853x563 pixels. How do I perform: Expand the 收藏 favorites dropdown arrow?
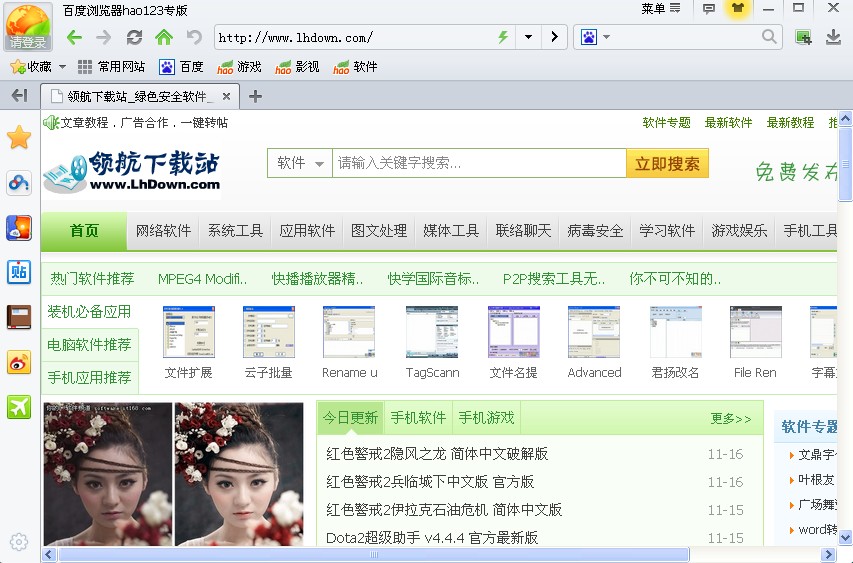(x=62, y=67)
